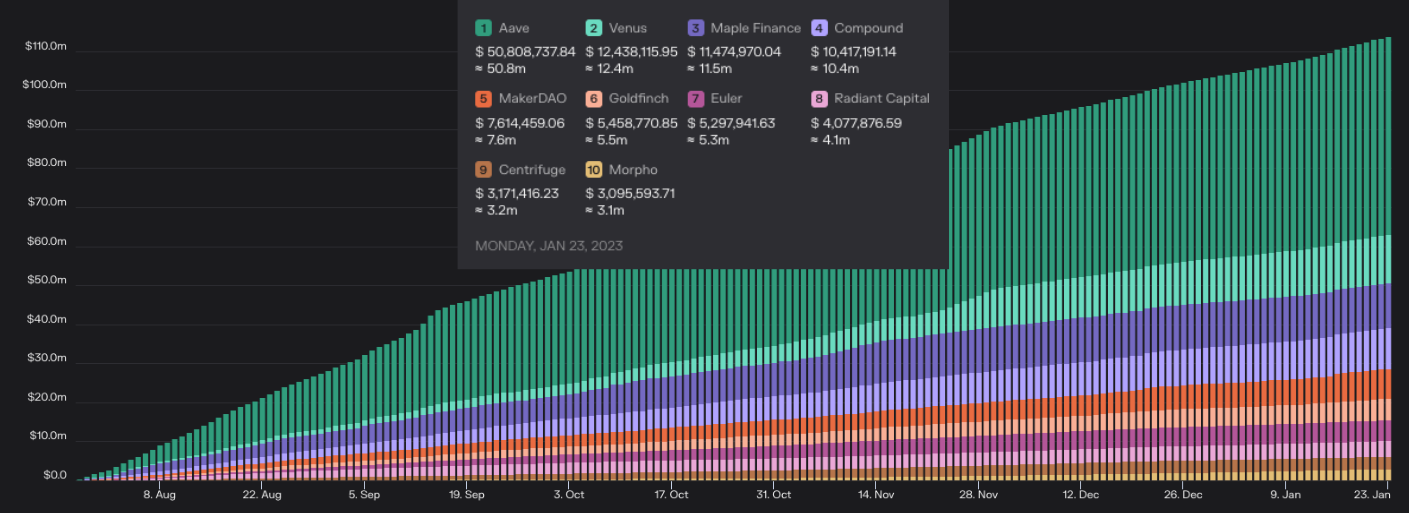
Task: Click the ≈ 7.6m approximation text
Action: 497,139
